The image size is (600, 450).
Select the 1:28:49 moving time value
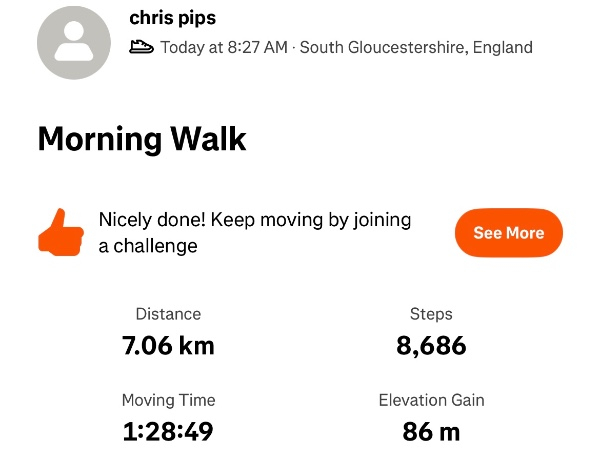[168, 432]
